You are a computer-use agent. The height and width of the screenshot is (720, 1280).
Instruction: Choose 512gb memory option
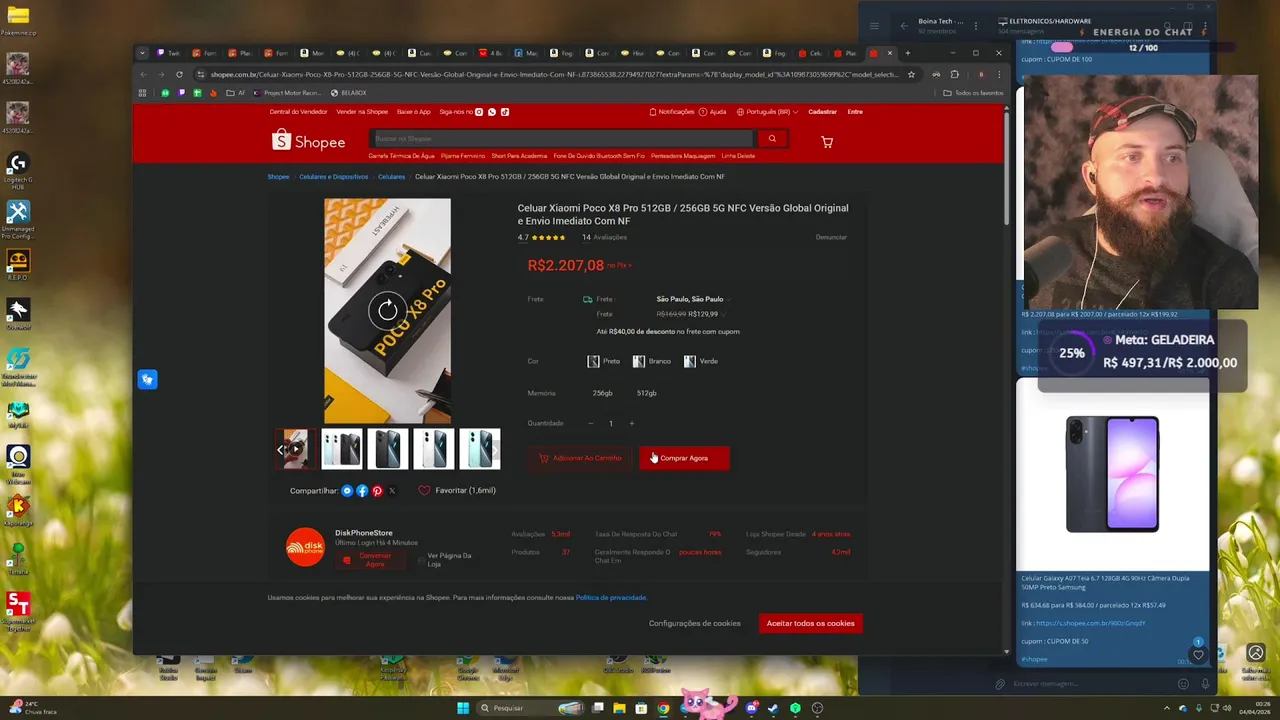[x=647, y=393]
